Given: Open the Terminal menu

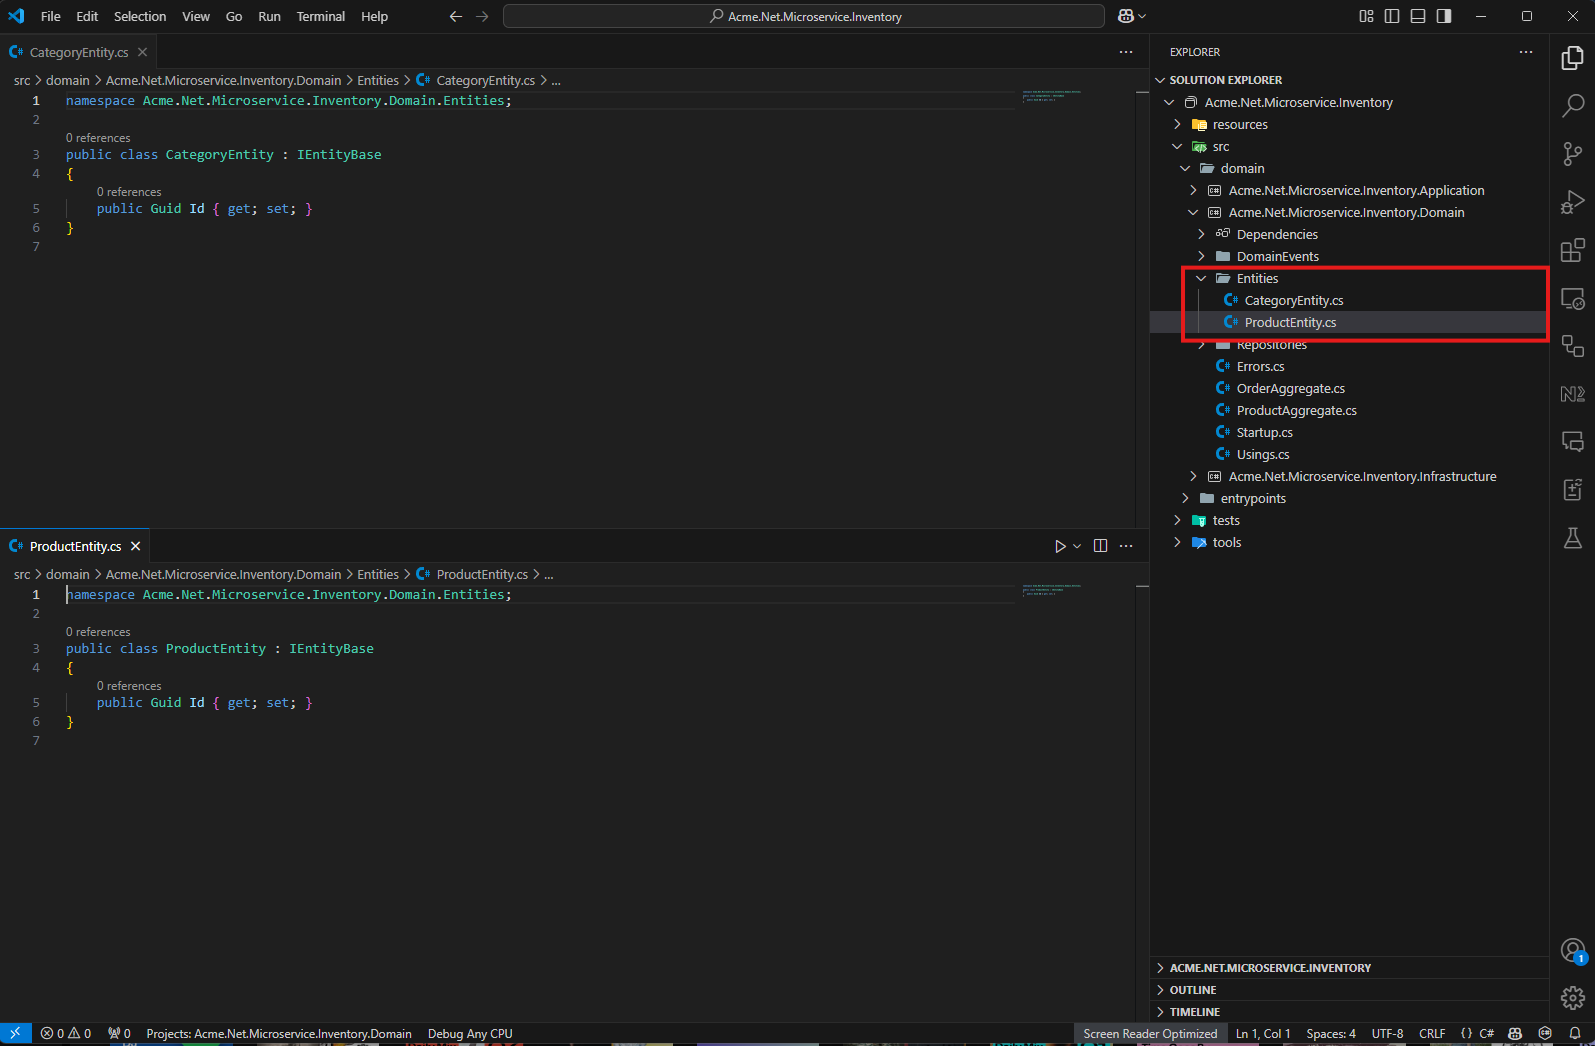Looking at the screenshot, I should 320,16.
